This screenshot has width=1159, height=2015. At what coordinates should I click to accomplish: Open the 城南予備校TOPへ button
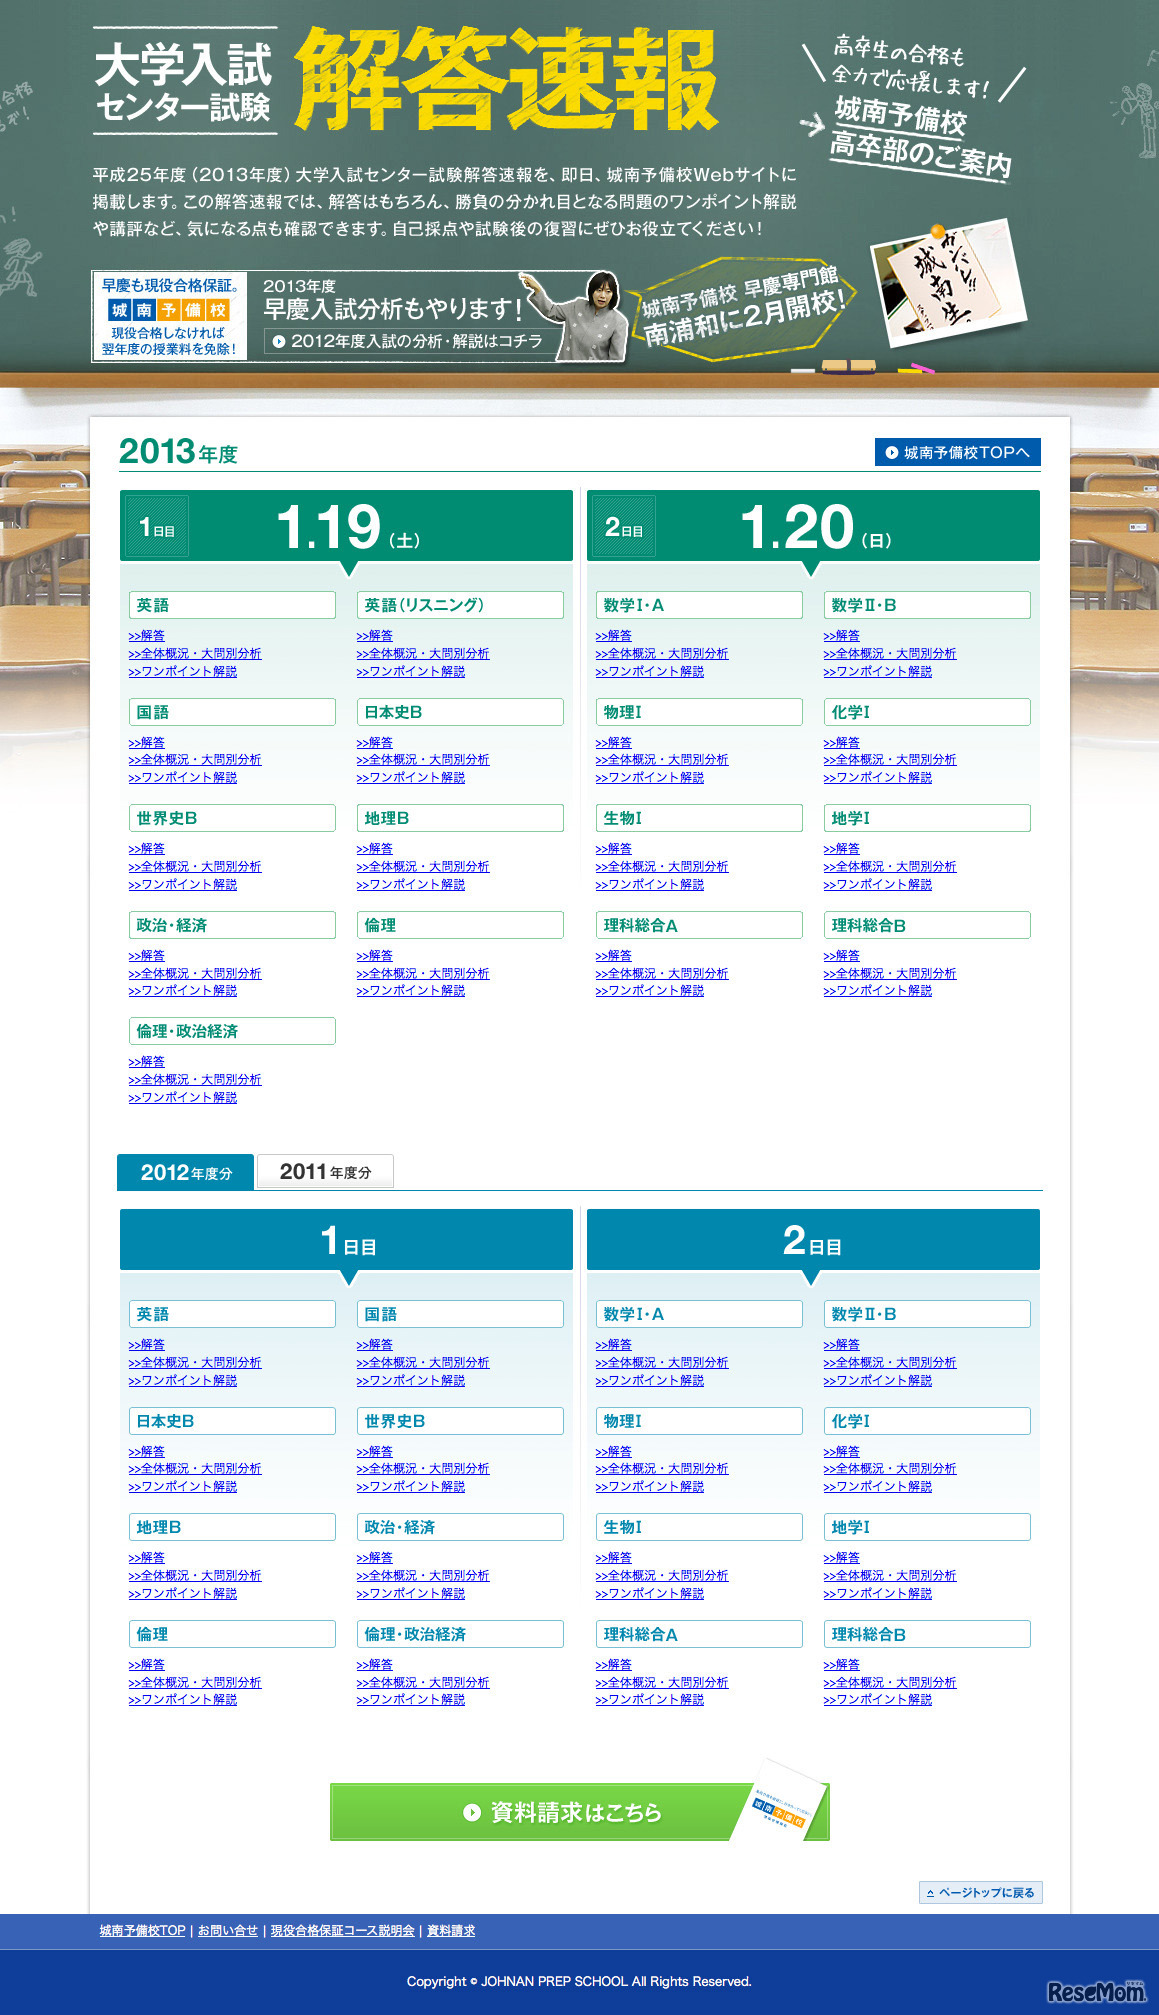(957, 452)
